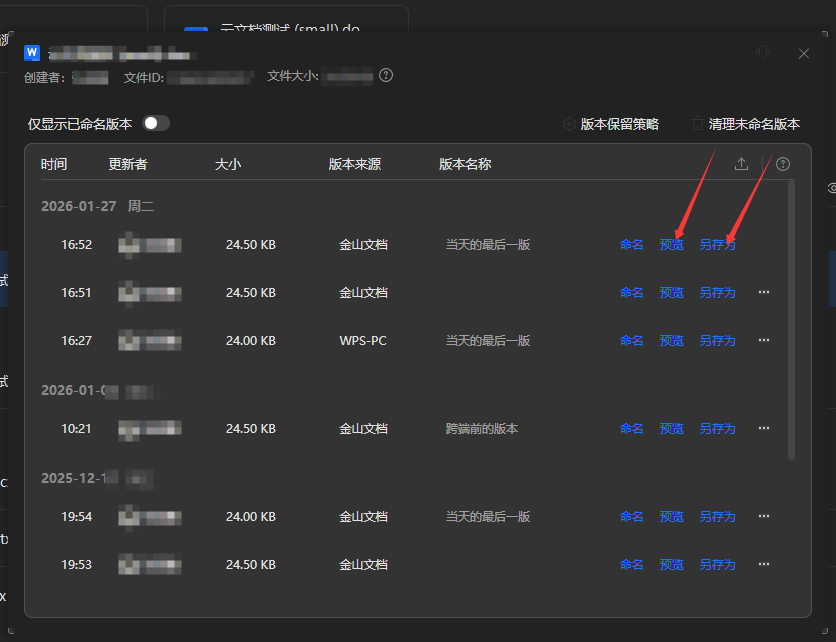This screenshot has height=642, width=836.
Task: Click 时间 column header
Action: [54, 164]
